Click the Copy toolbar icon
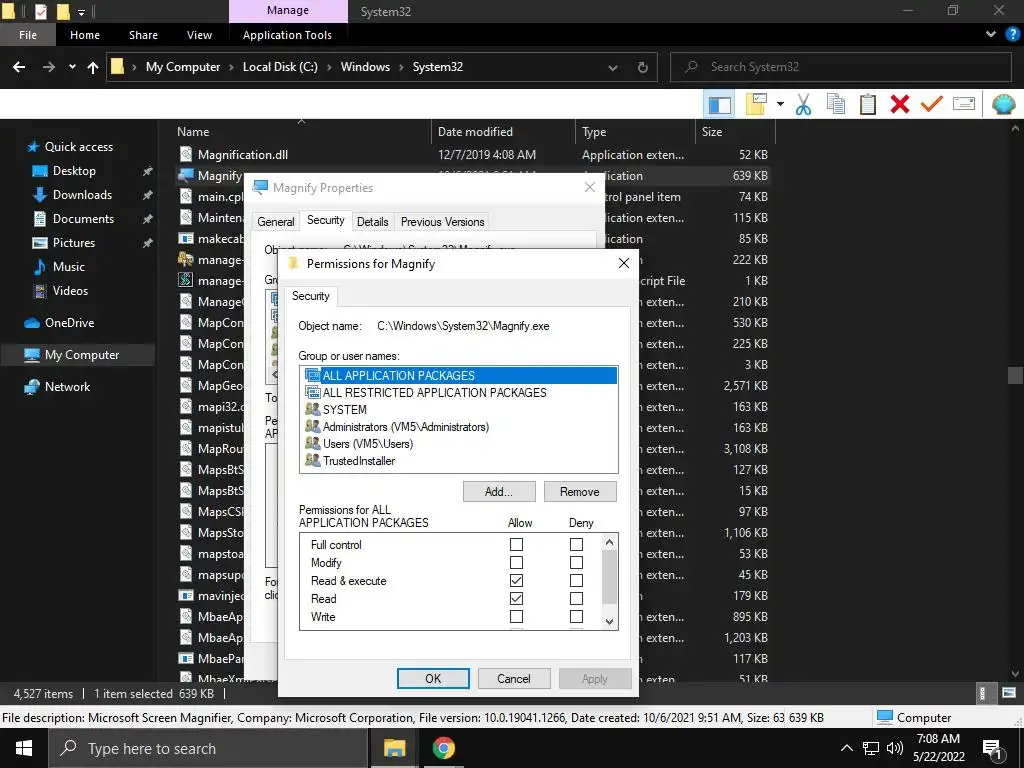The width and height of the screenshot is (1024, 768). coord(836,104)
